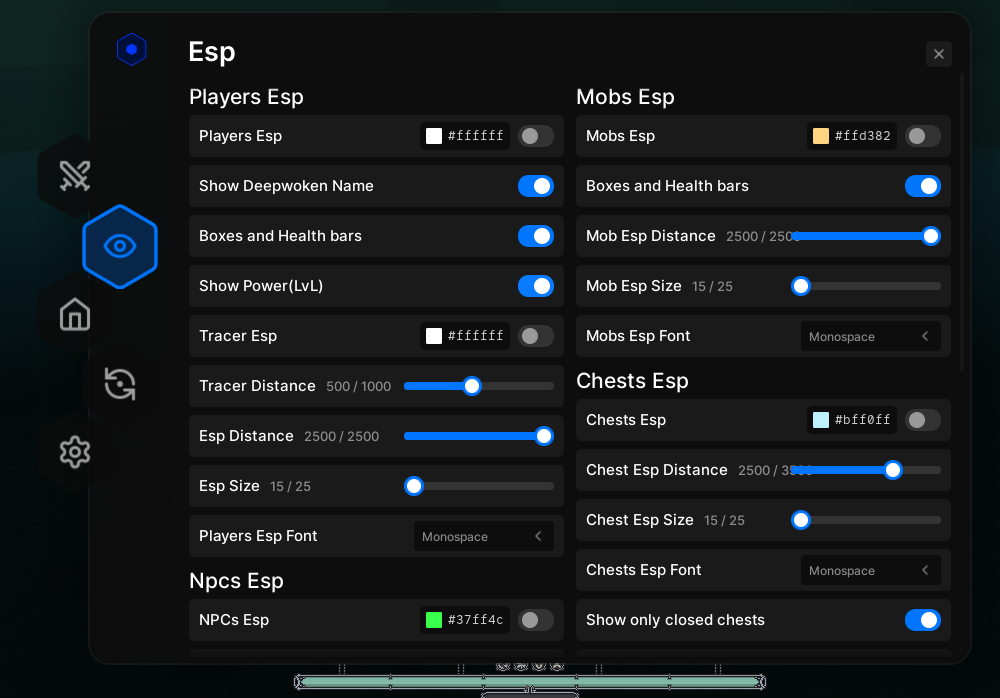Open the settings gear sidebar tab
Viewport: 1000px width, 698px height.
click(75, 452)
